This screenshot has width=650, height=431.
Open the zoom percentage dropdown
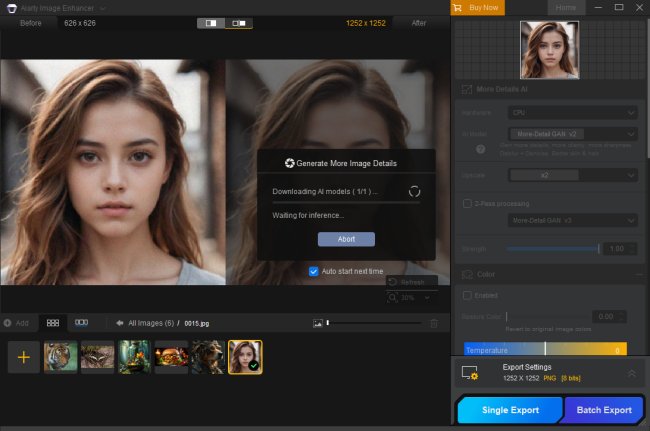(x=427, y=298)
